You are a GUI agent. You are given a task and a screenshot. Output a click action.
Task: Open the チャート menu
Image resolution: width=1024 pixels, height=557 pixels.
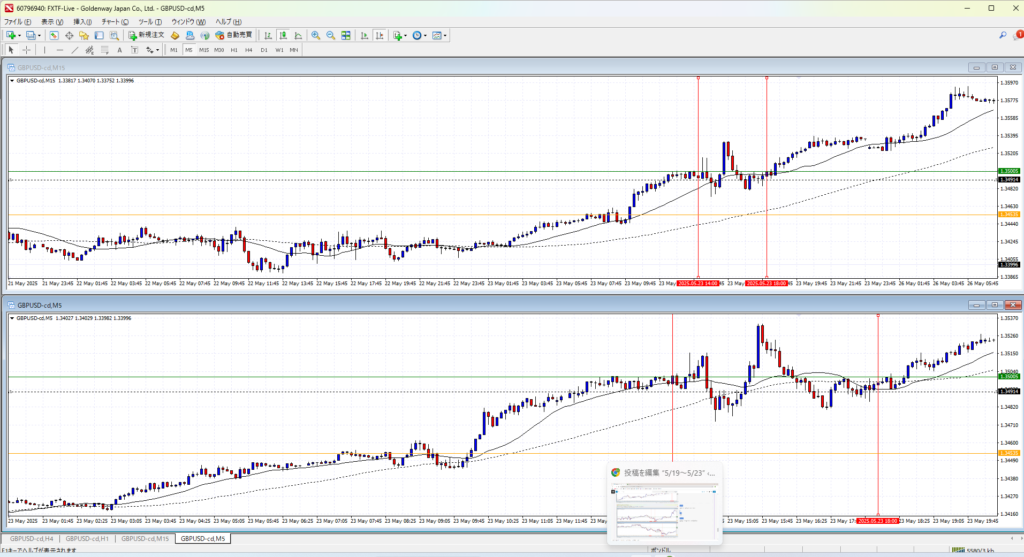pos(110,21)
